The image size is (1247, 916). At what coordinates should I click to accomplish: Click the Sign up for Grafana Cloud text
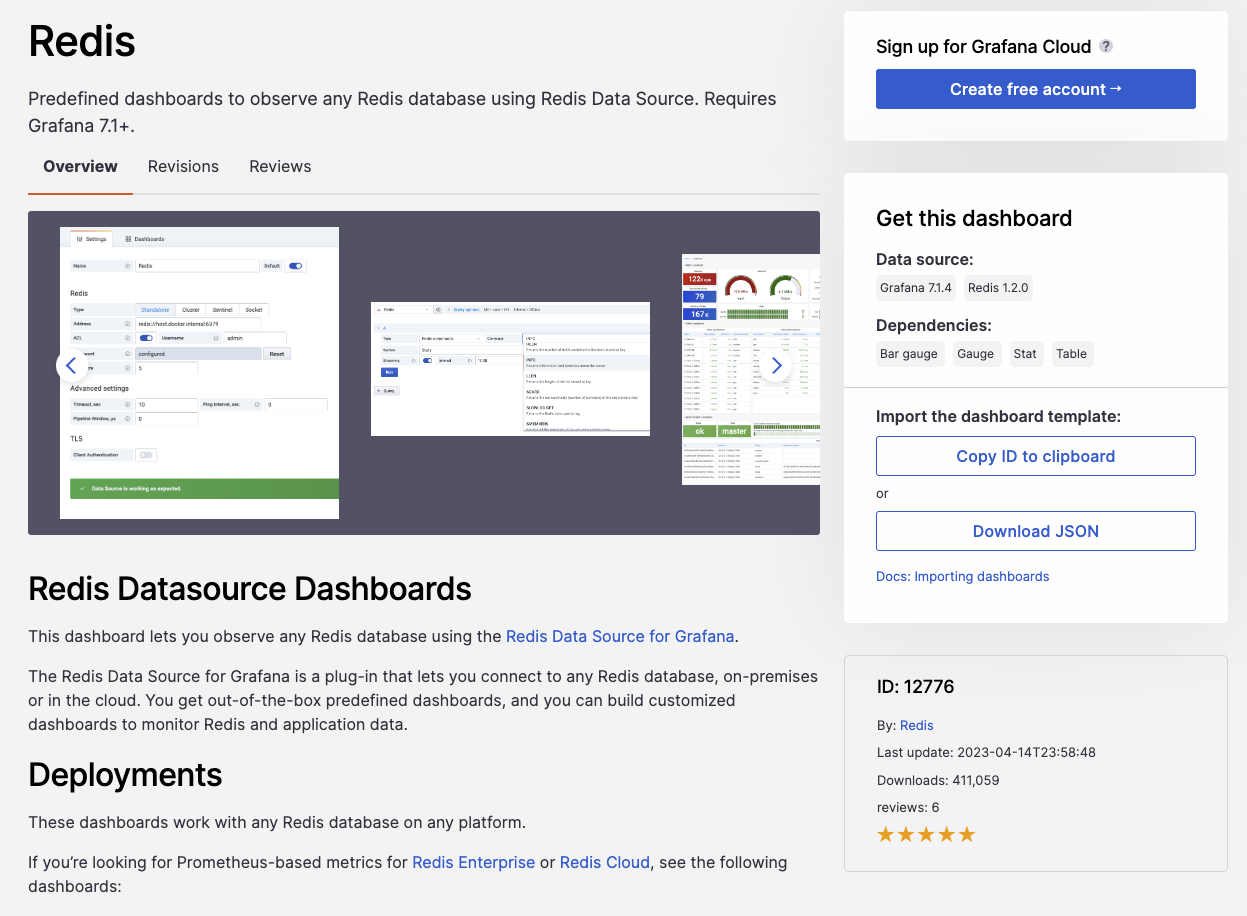pos(984,46)
